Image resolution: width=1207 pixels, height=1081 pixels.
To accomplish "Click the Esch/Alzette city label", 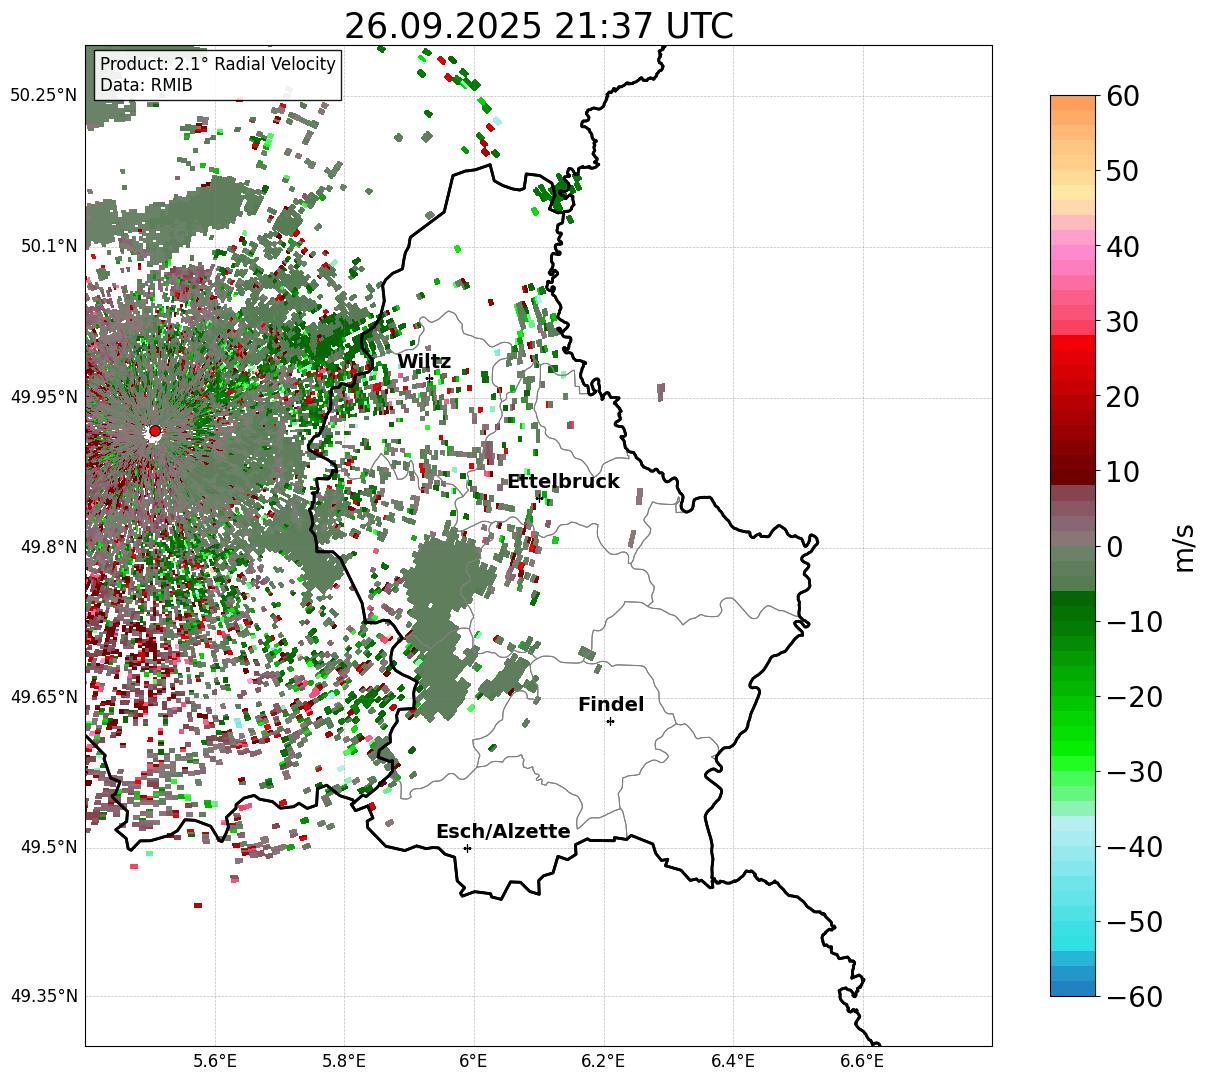I will tap(503, 832).
